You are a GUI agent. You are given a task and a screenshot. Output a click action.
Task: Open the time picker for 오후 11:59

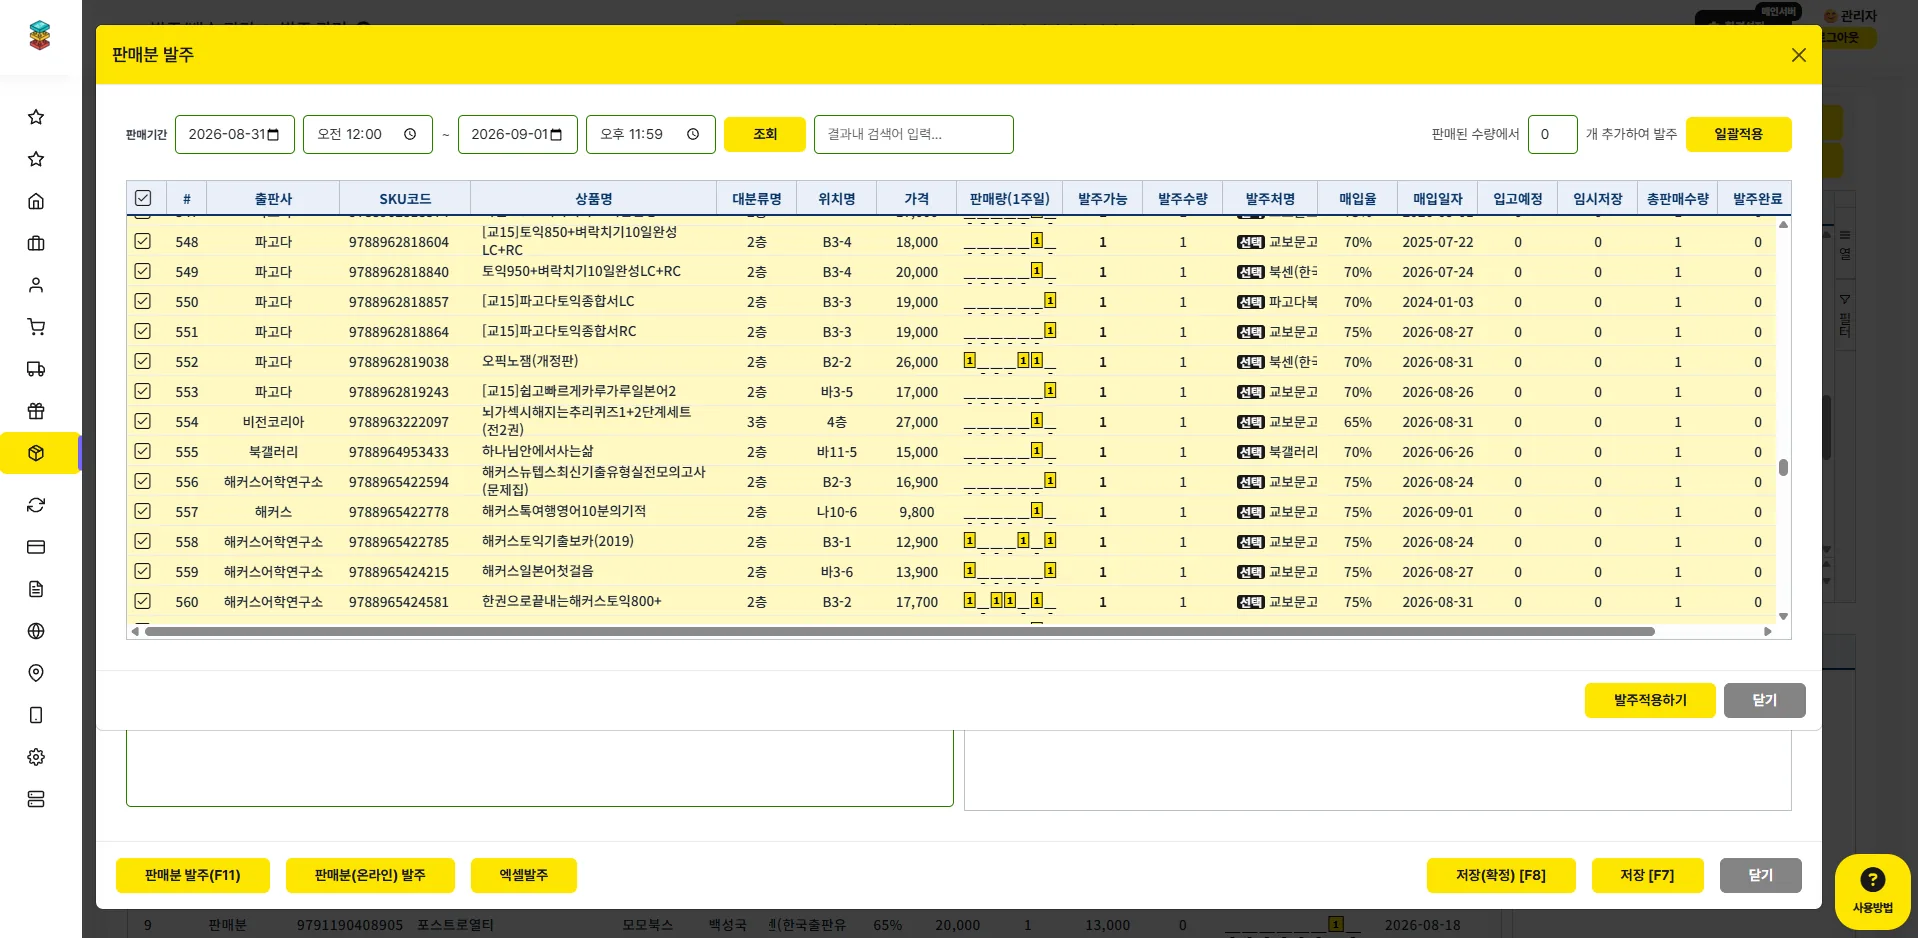(x=693, y=134)
